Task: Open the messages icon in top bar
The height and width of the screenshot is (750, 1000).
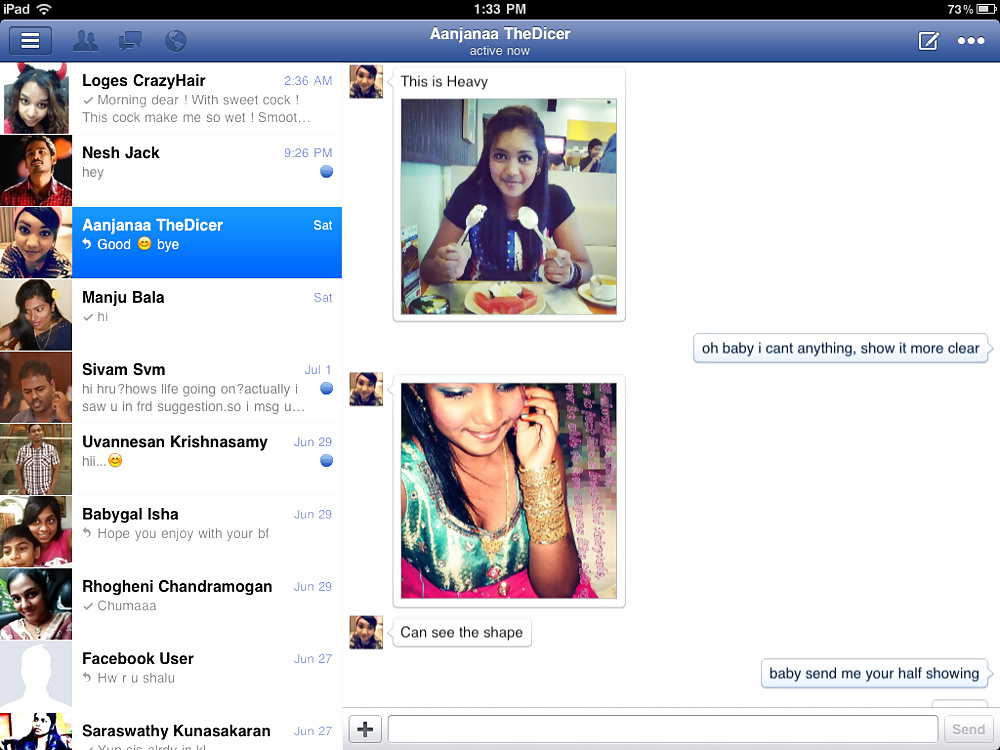Action: [130, 41]
